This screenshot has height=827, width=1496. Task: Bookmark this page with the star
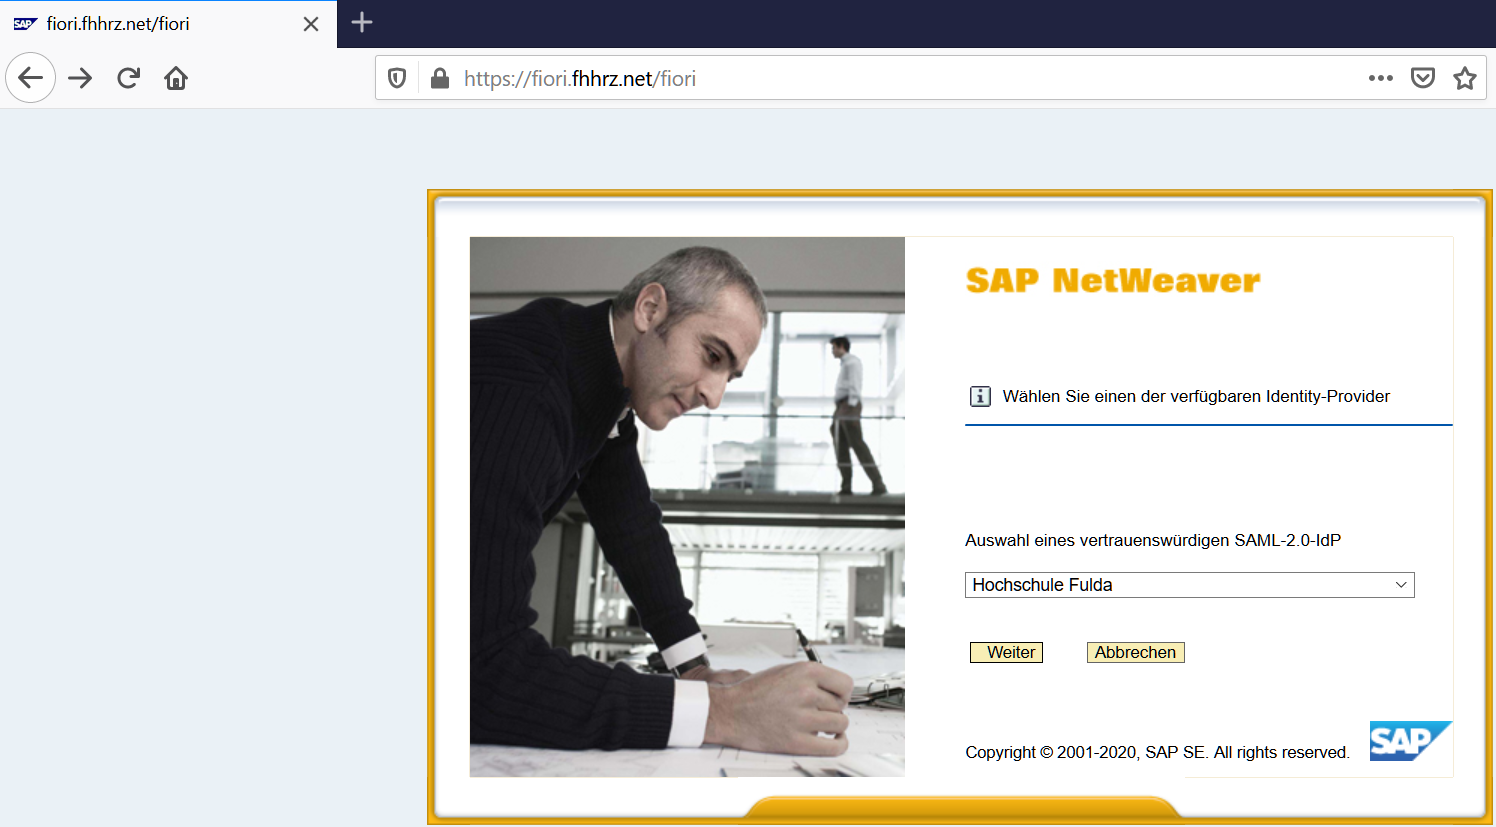coord(1464,78)
